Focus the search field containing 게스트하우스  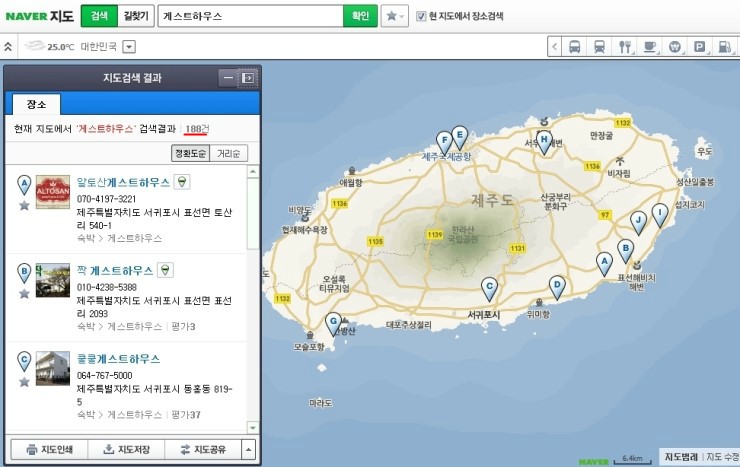[x=251, y=16]
